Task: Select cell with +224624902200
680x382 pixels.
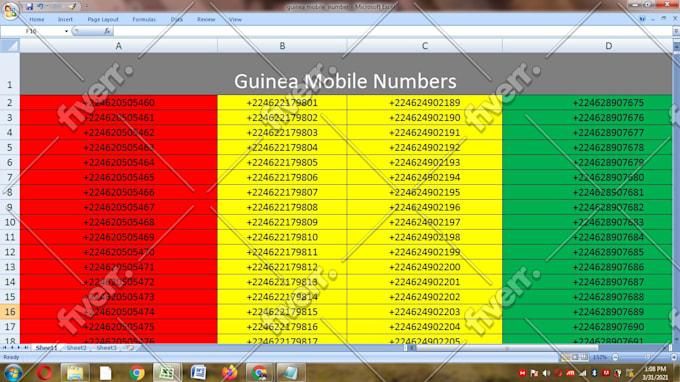Action: 425,267
